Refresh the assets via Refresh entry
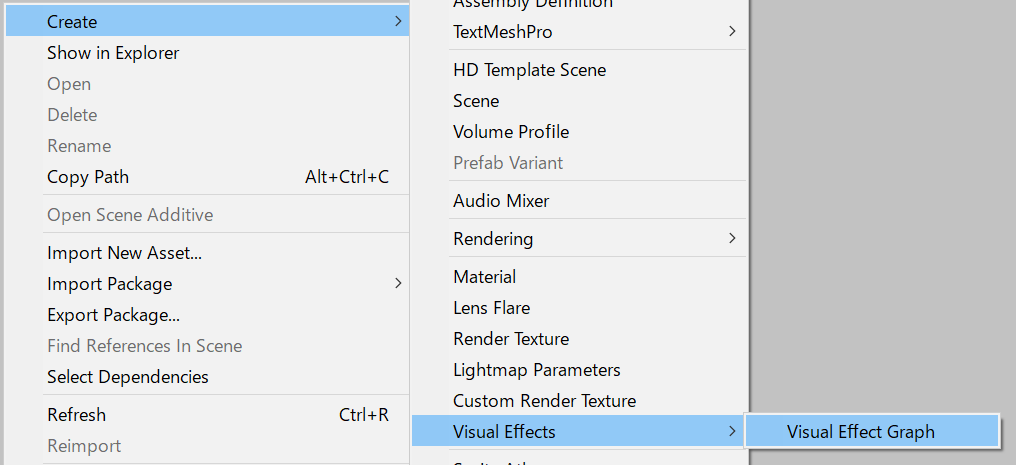The image size is (1016, 465). pos(77,415)
